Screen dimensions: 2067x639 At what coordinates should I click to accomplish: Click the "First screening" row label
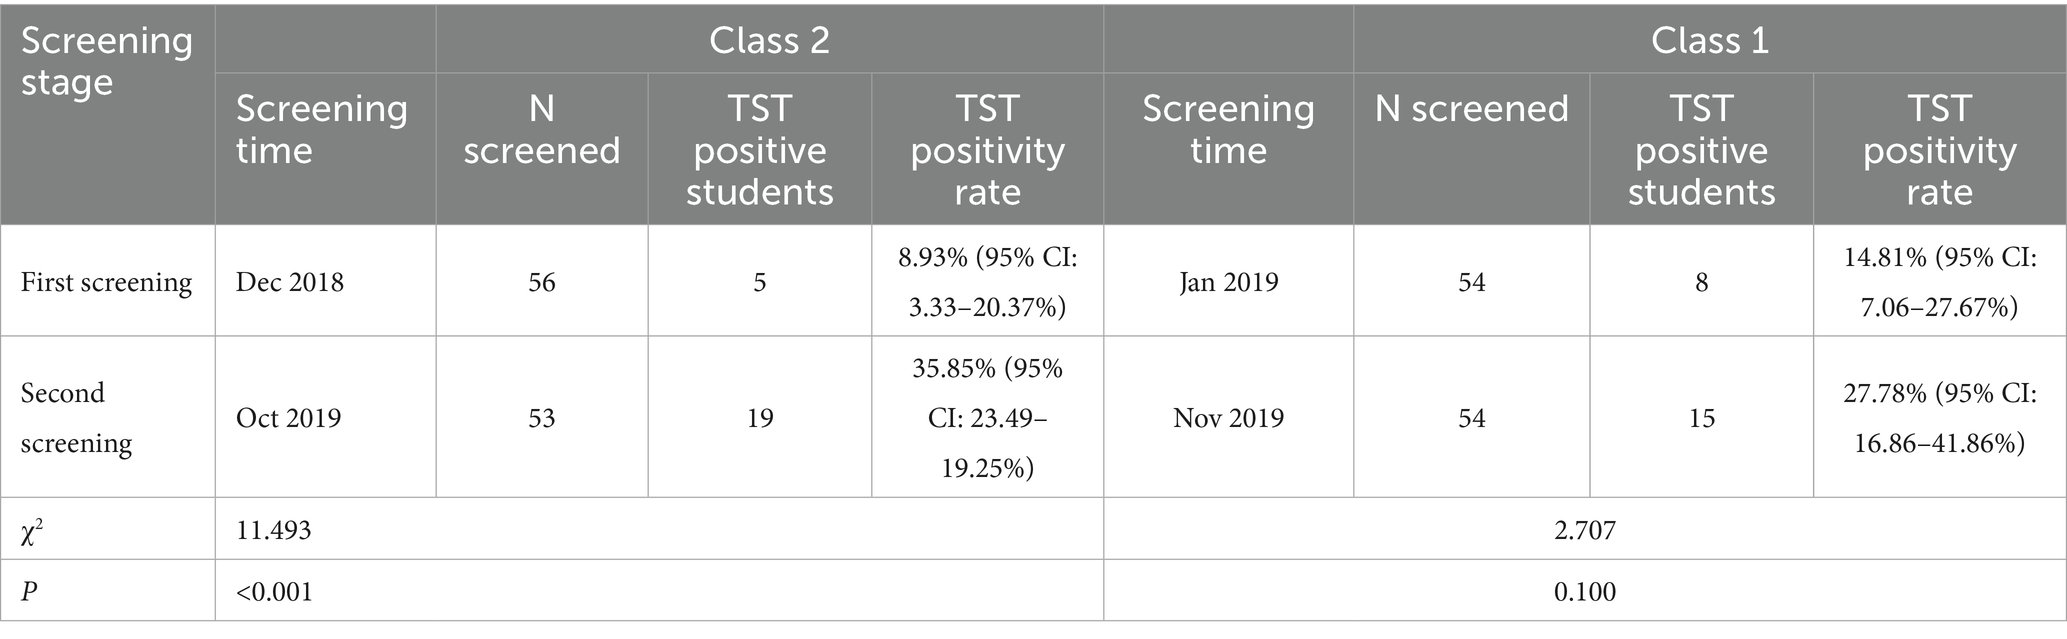(106, 282)
